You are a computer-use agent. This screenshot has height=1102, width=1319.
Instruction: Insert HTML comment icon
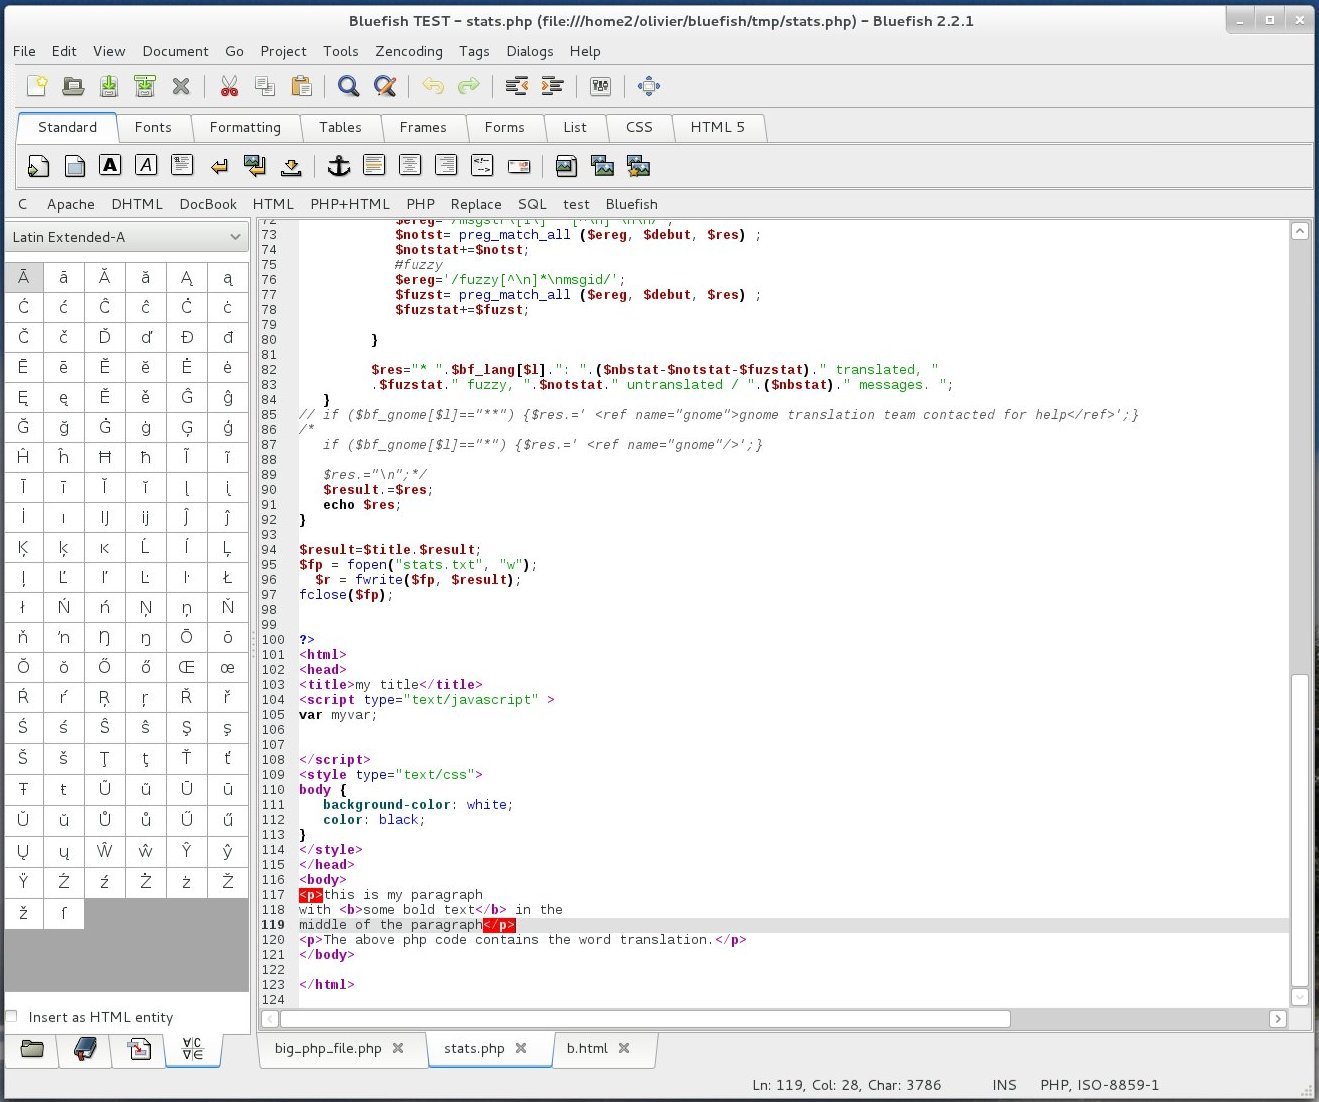point(482,166)
